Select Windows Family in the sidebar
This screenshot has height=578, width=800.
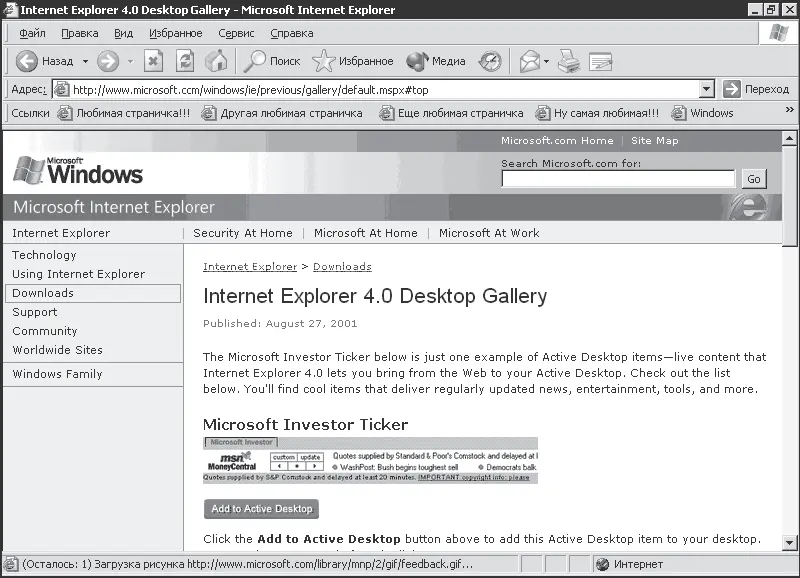pos(58,374)
